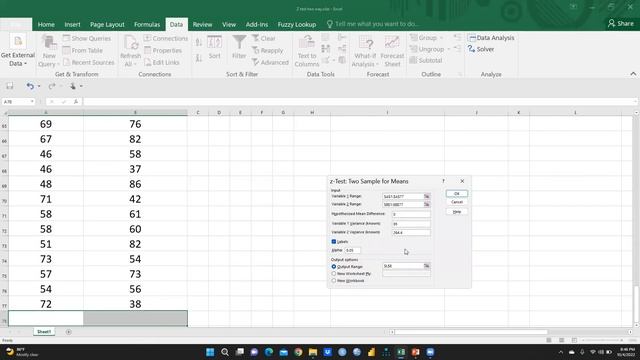Open the Fuzzy Lookup tab
The width and height of the screenshot is (640, 360).
coord(297,24)
